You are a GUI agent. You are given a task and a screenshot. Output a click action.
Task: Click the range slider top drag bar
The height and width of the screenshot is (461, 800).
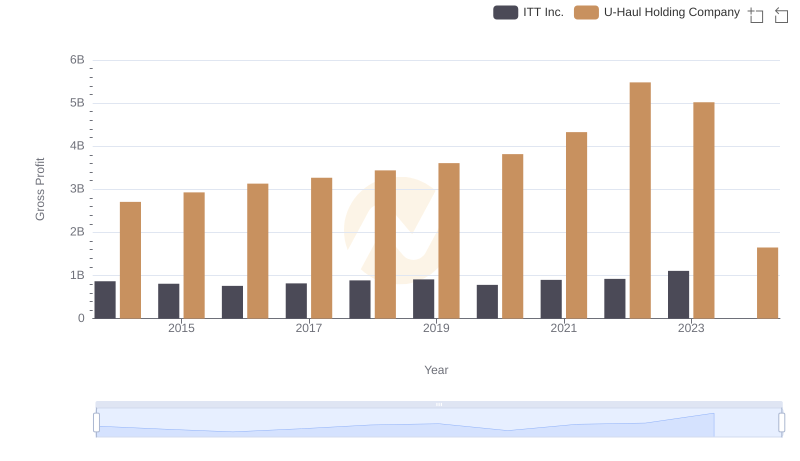439,404
